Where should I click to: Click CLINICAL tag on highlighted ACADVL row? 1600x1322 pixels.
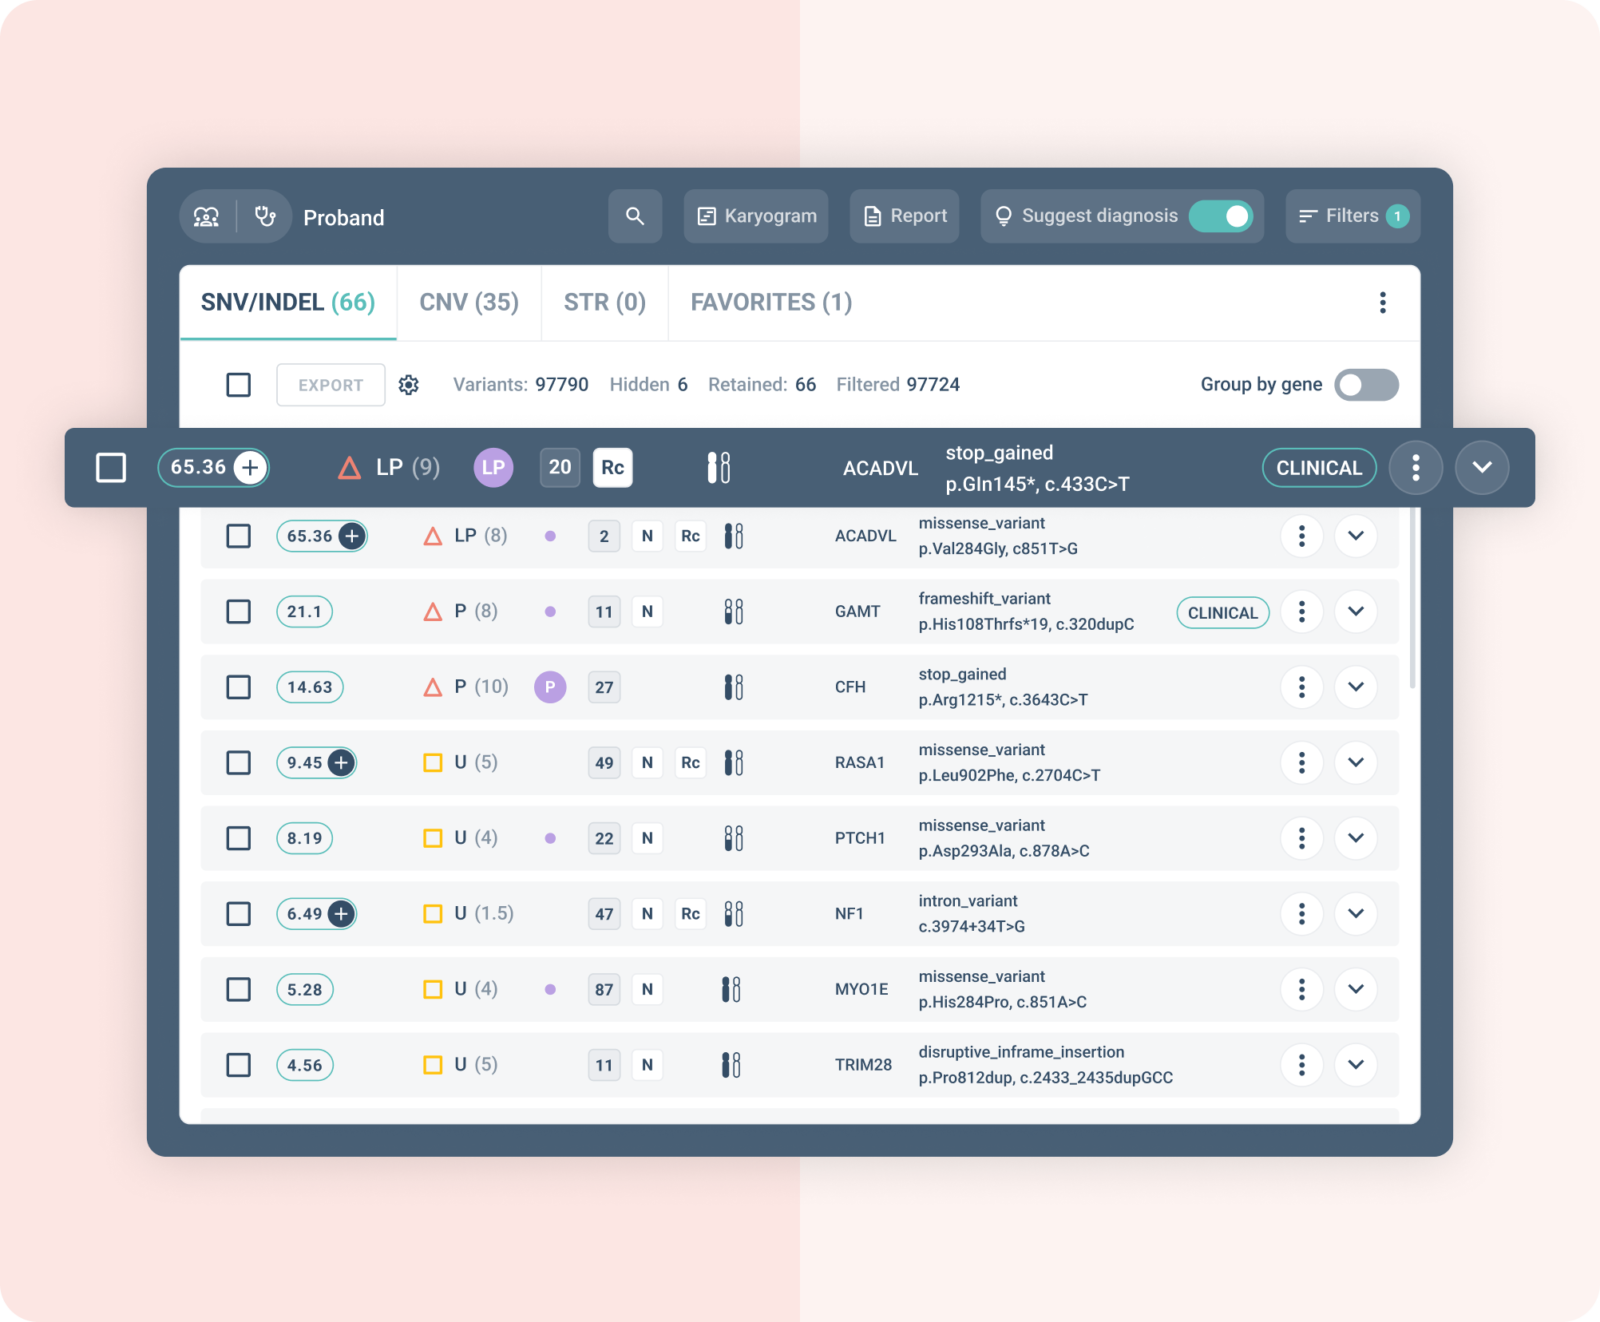click(1319, 468)
